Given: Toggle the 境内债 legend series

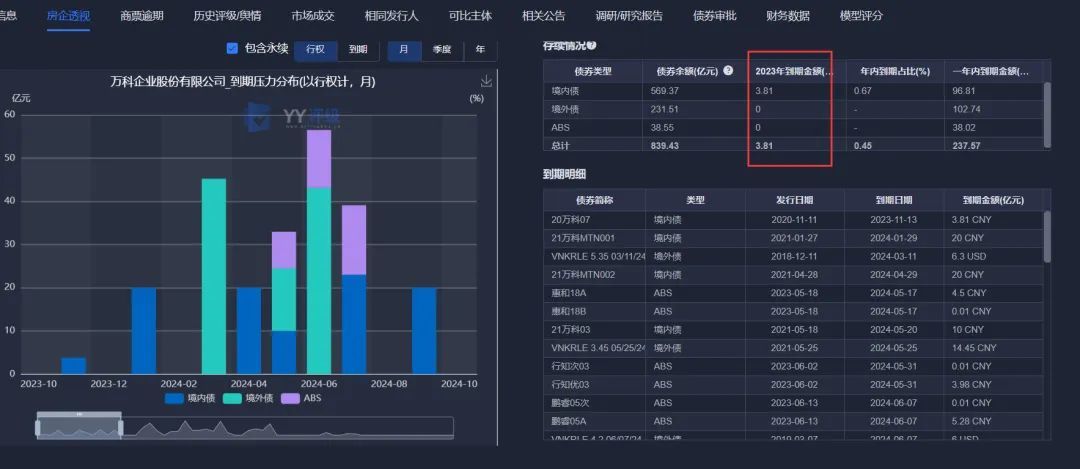Looking at the screenshot, I should (189, 398).
